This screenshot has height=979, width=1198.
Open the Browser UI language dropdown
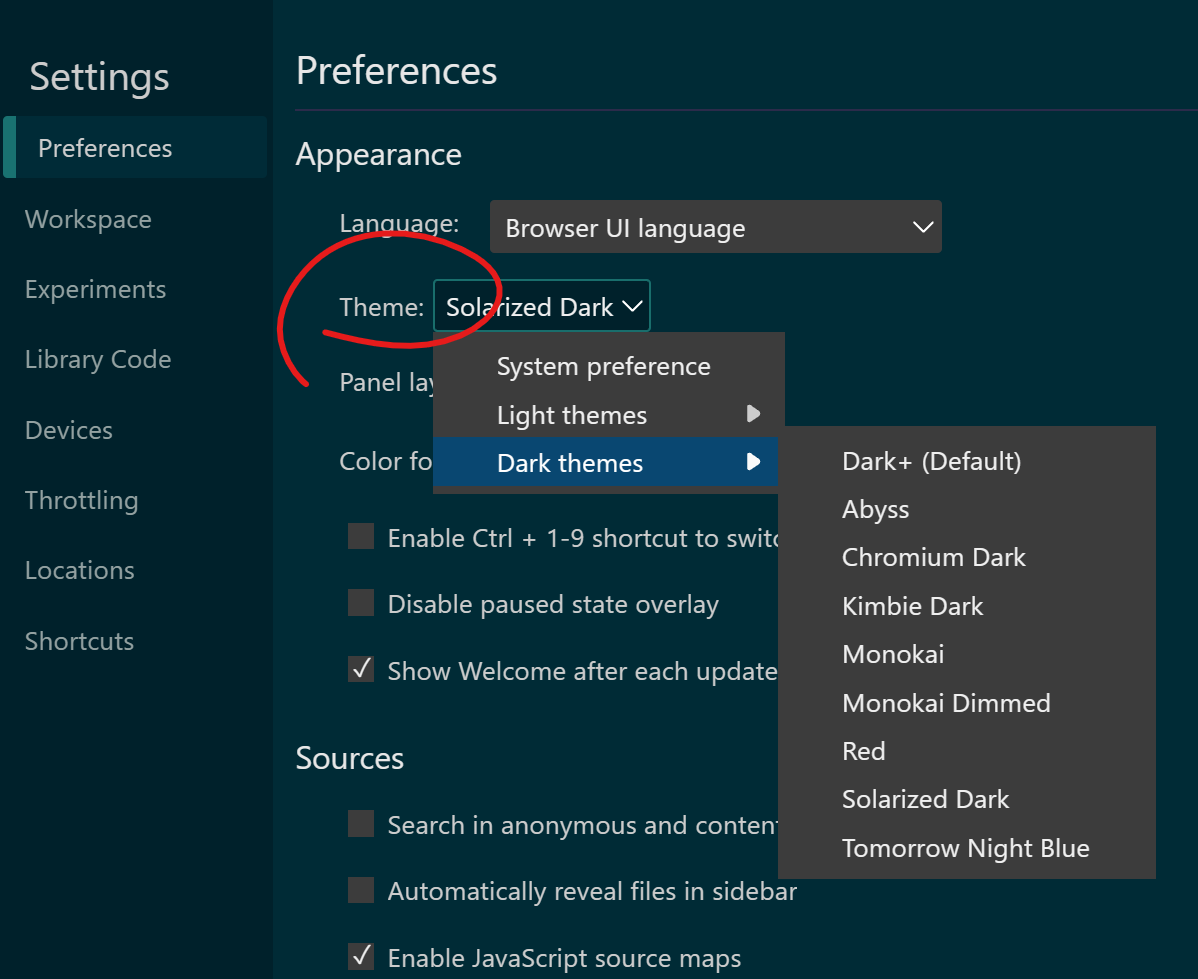(x=716, y=227)
